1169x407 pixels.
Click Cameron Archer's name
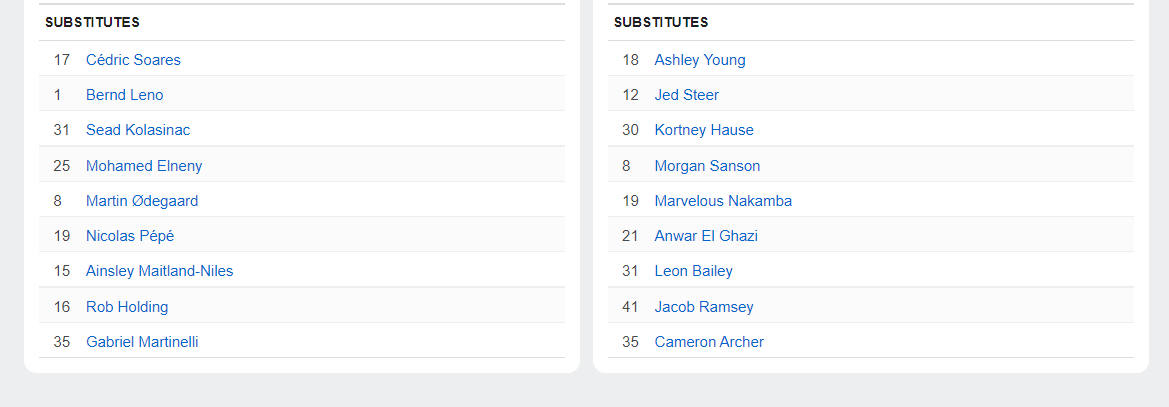point(709,342)
